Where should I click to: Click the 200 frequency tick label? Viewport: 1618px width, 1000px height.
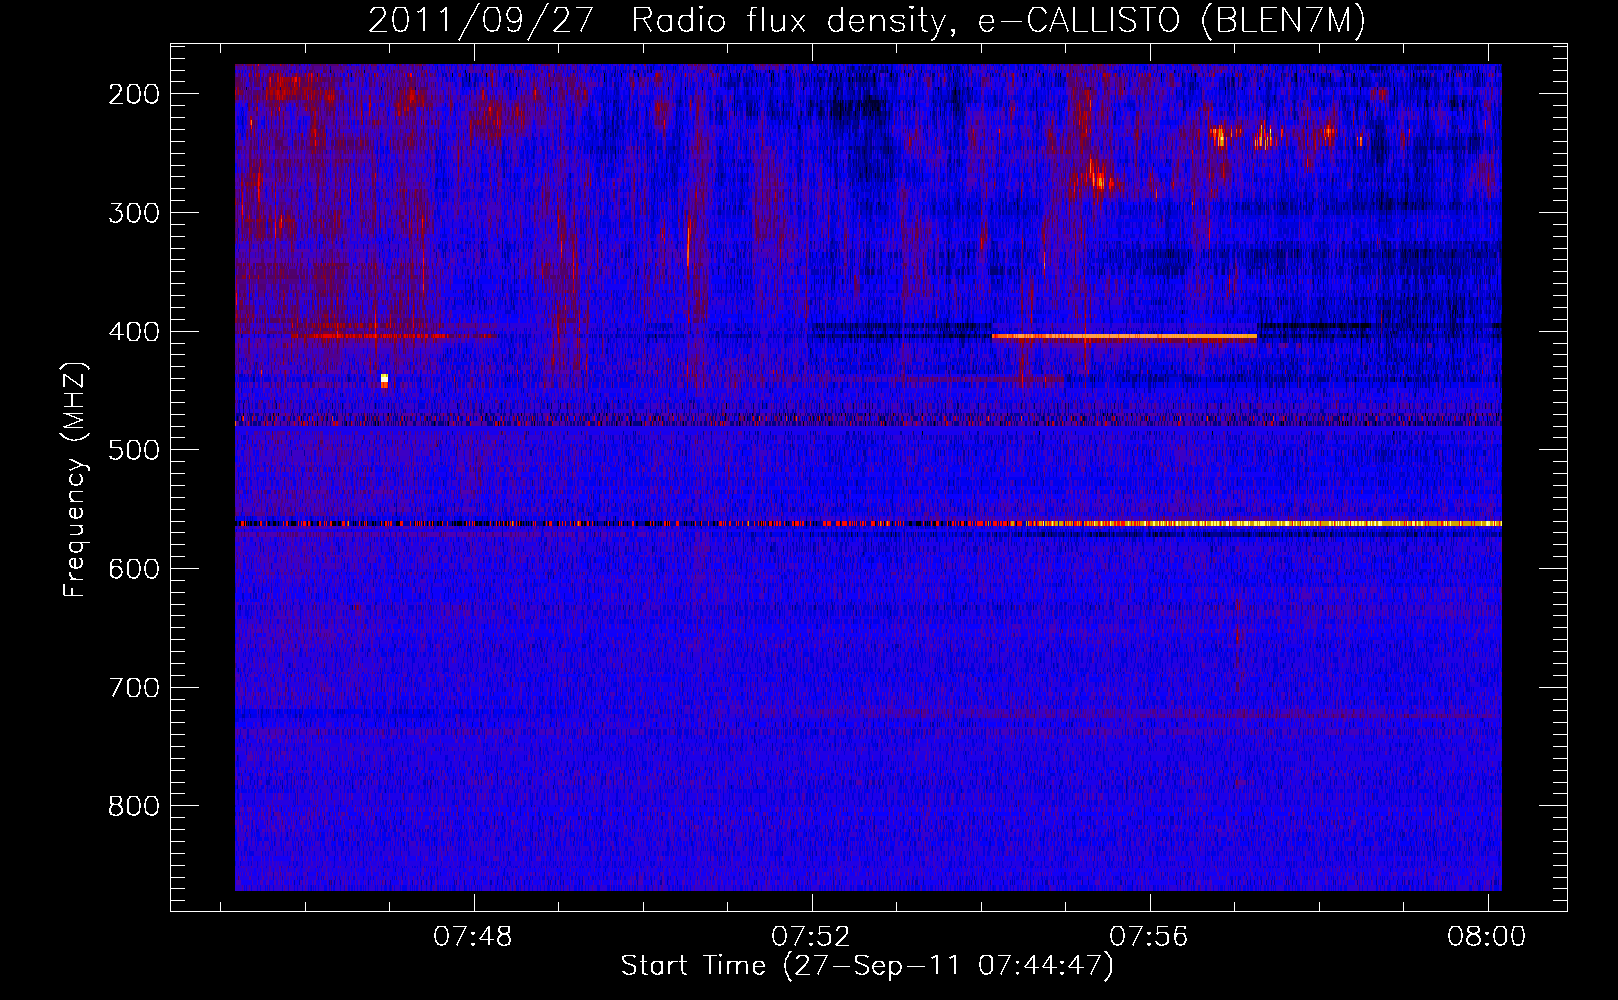pos(133,94)
